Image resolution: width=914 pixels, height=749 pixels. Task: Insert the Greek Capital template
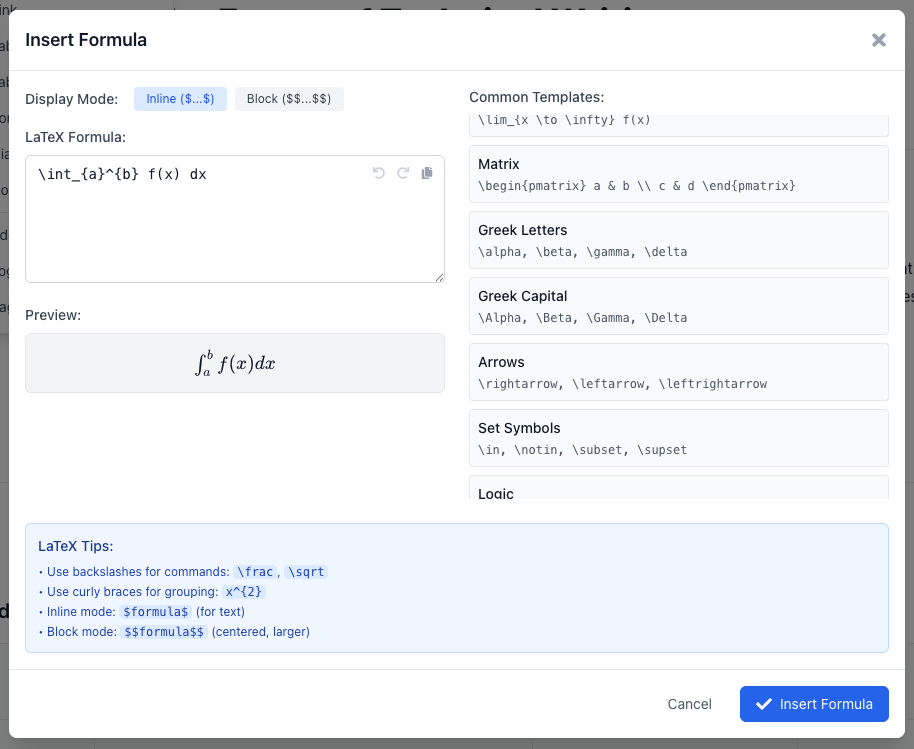(x=679, y=306)
